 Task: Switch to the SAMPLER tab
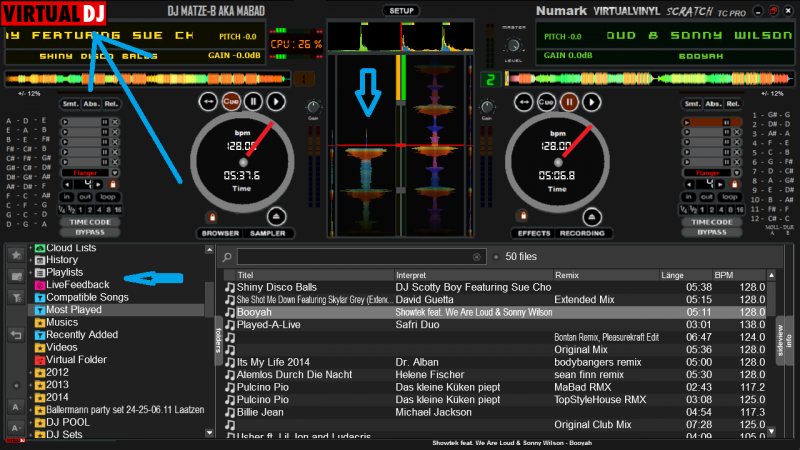[268, 233]
